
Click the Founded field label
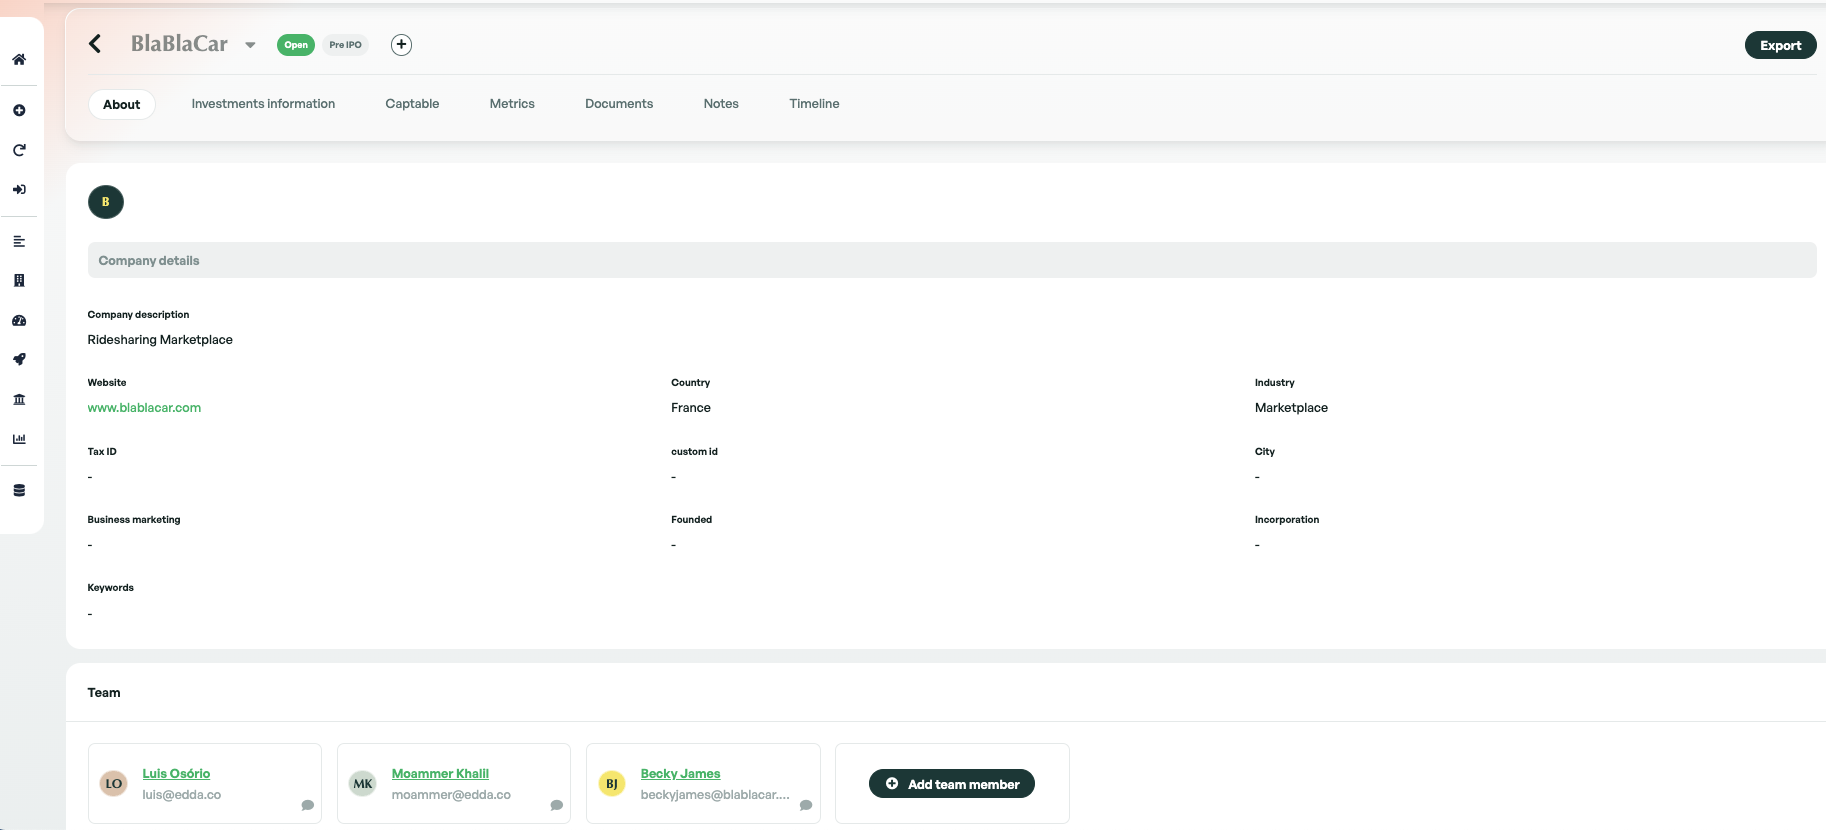pos(691,520)
